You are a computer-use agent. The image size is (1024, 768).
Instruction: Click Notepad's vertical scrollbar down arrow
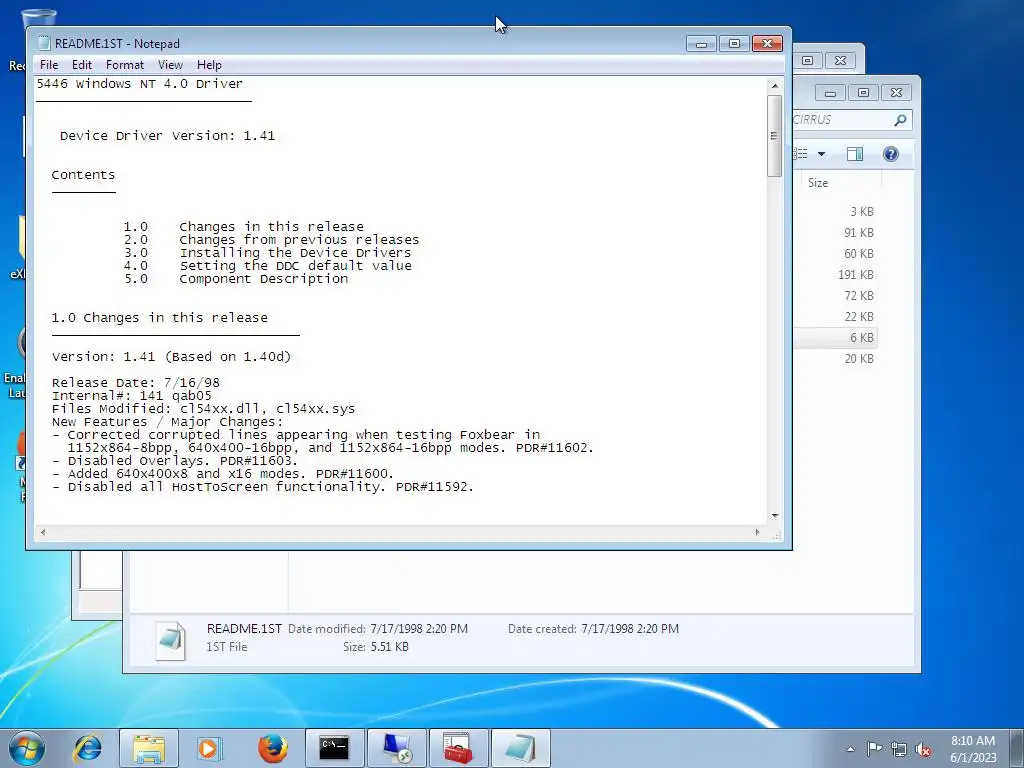(775, 516)
